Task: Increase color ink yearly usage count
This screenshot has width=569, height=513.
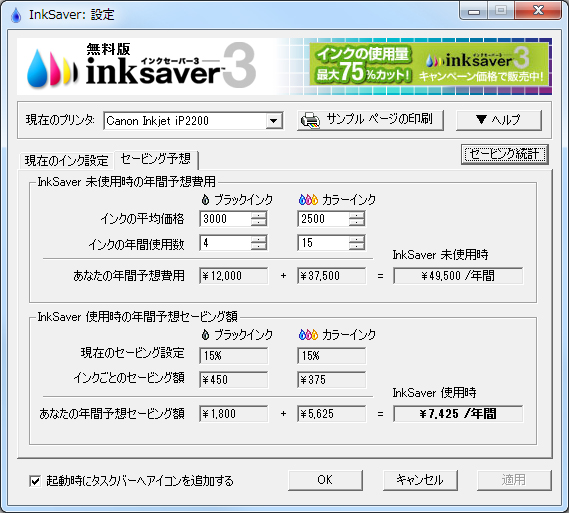Action: point(357,239)
